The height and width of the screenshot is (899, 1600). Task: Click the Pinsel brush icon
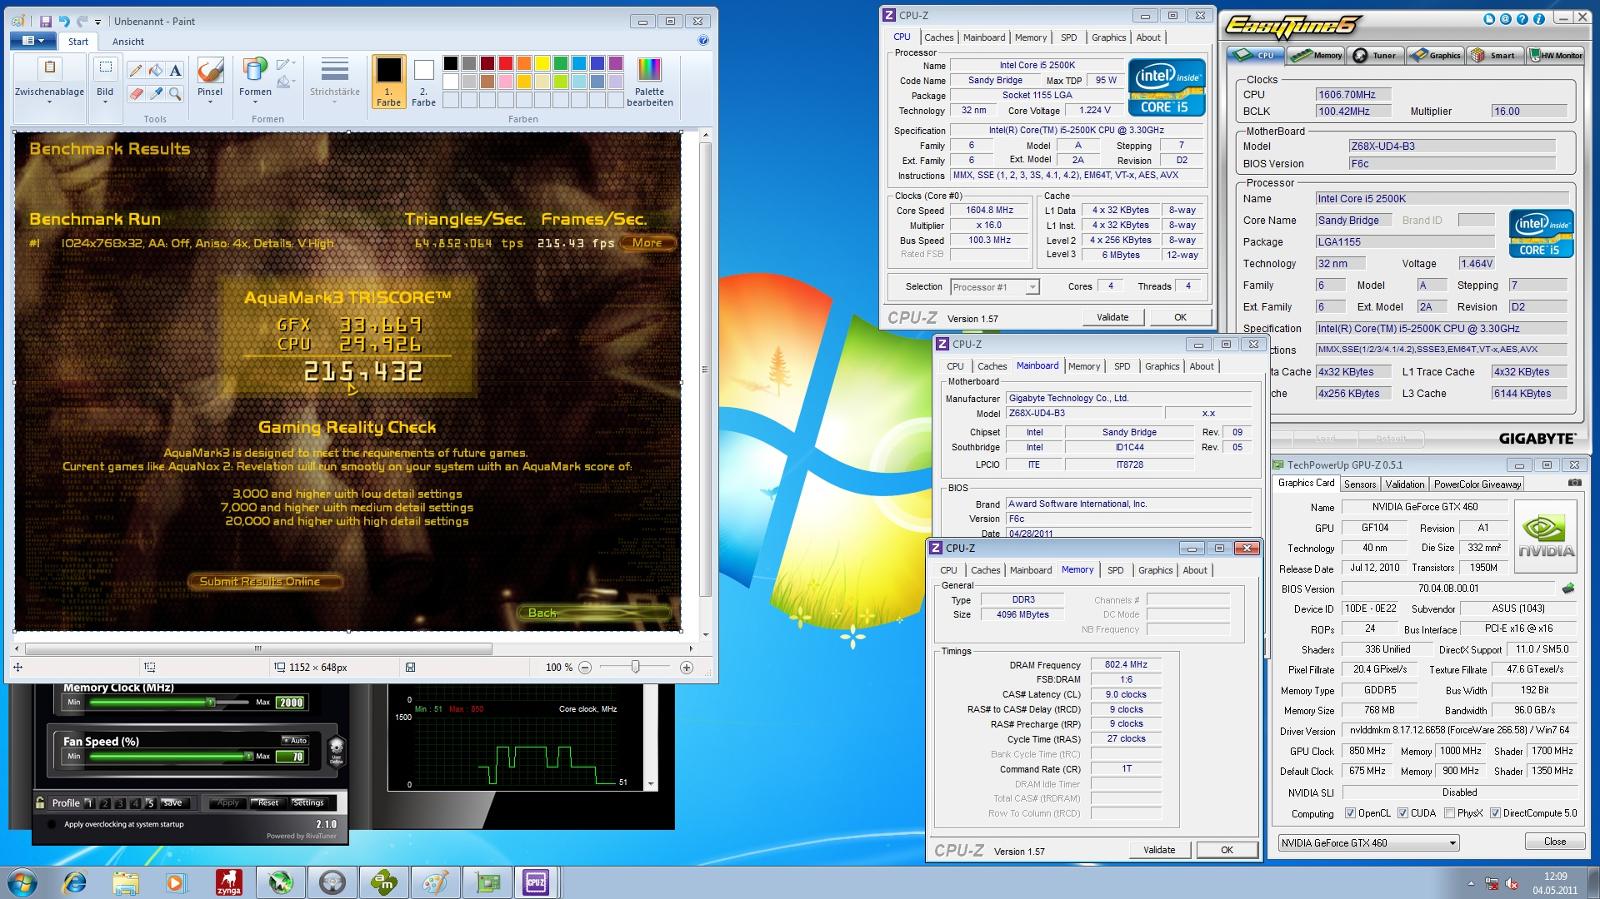tap(210, 70)
